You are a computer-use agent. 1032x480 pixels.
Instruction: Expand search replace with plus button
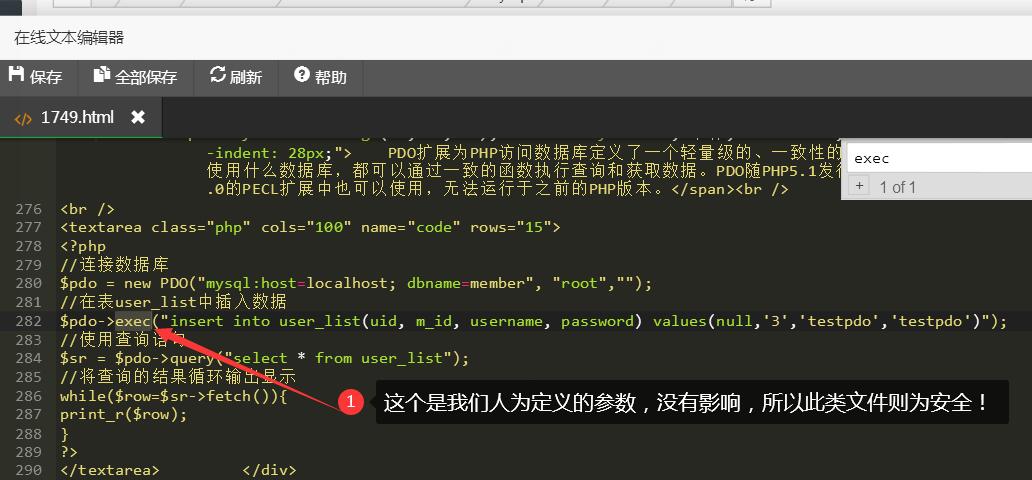(x=859, y=186)
